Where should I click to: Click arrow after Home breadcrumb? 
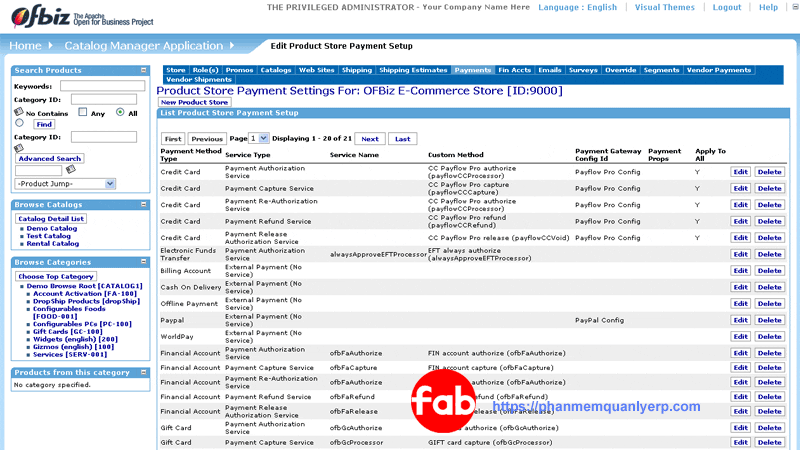tap(50, 45)
